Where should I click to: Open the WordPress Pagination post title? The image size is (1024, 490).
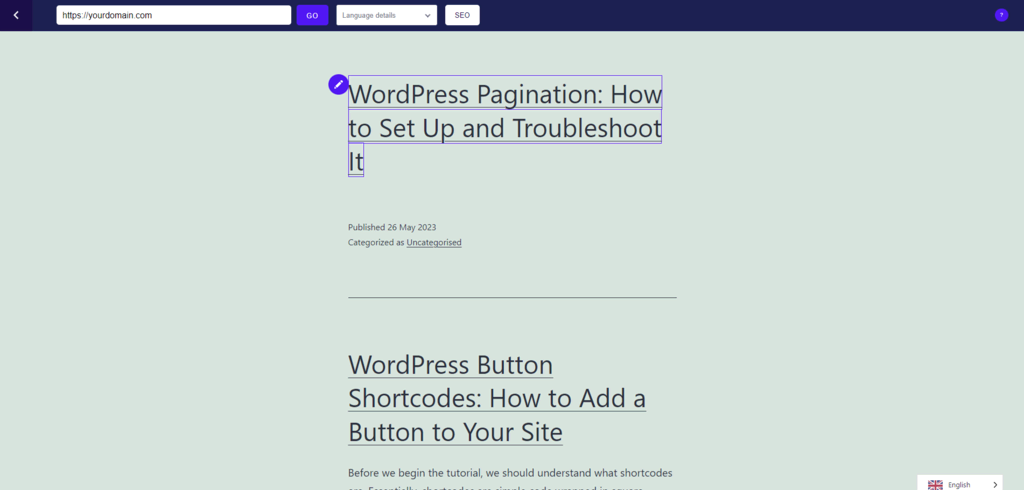505,126
